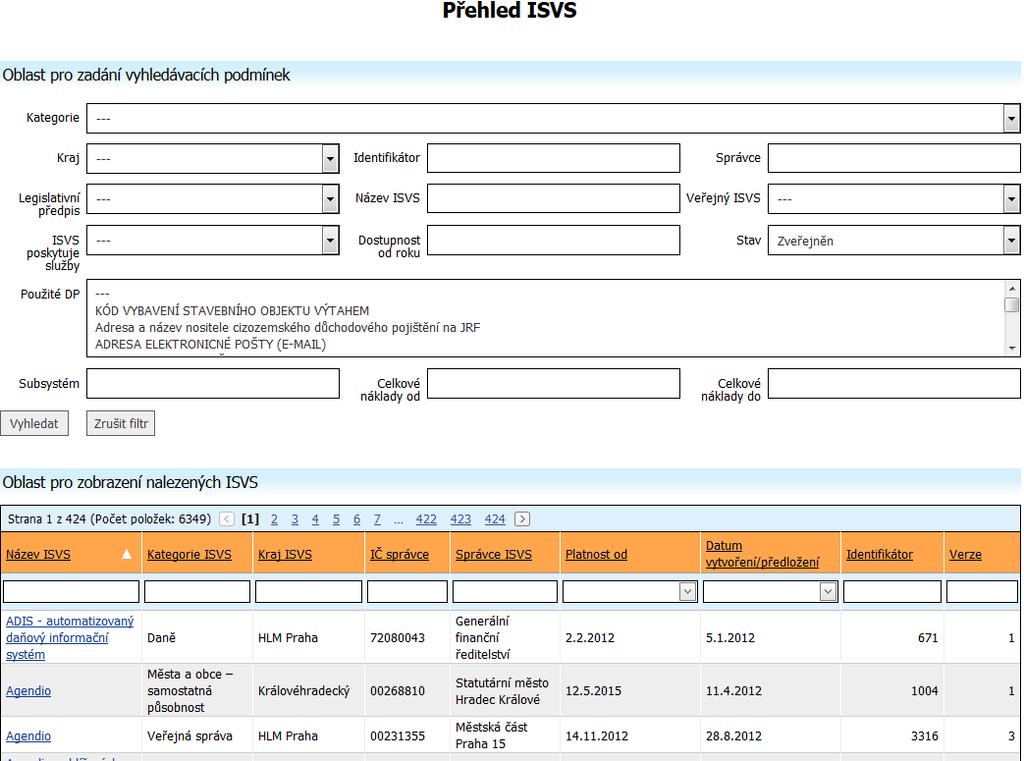Select 'Adresa a název nositele cizozemského důchodového pojištění' option
Viewport: 1024px width, 761px height.
pos(287,328)
